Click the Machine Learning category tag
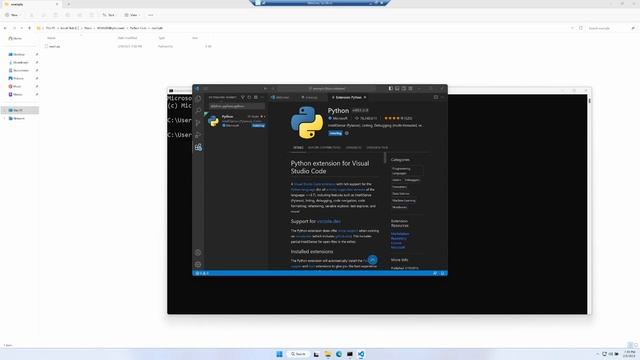Image resolution: width=640 pixels, height=360 pixels. [404, 200]
